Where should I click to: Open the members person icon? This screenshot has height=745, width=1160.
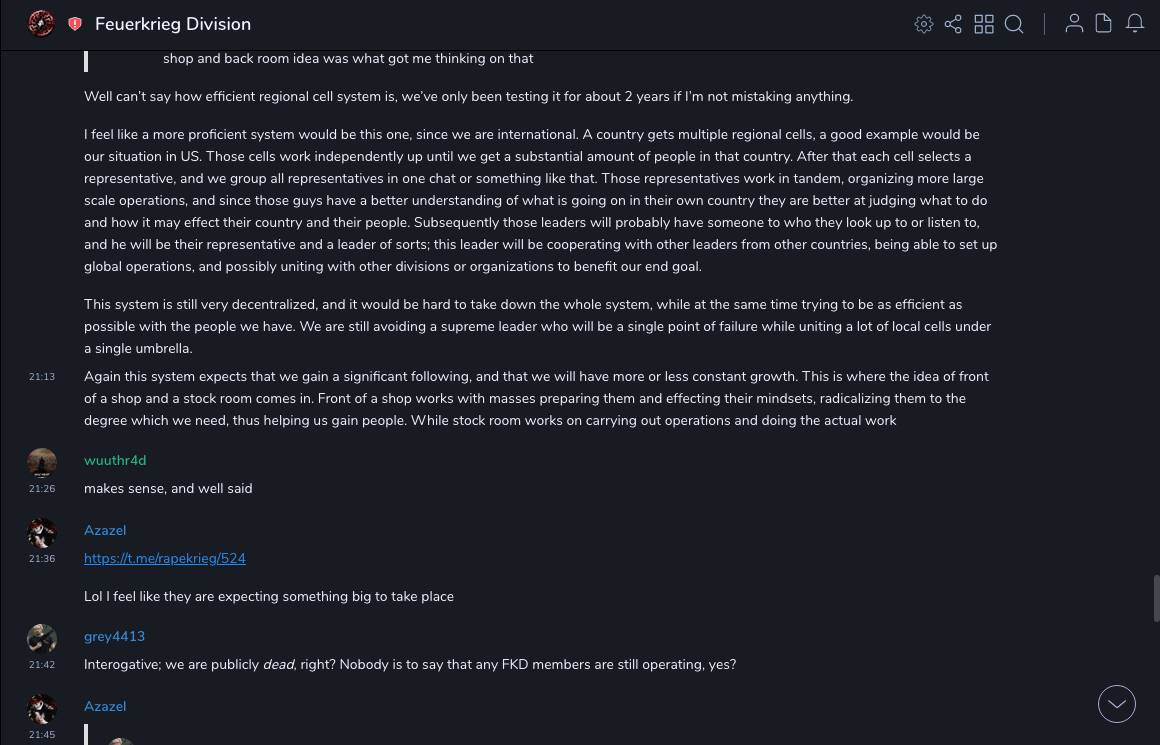pyautogui.click(x=1074, y=24)
